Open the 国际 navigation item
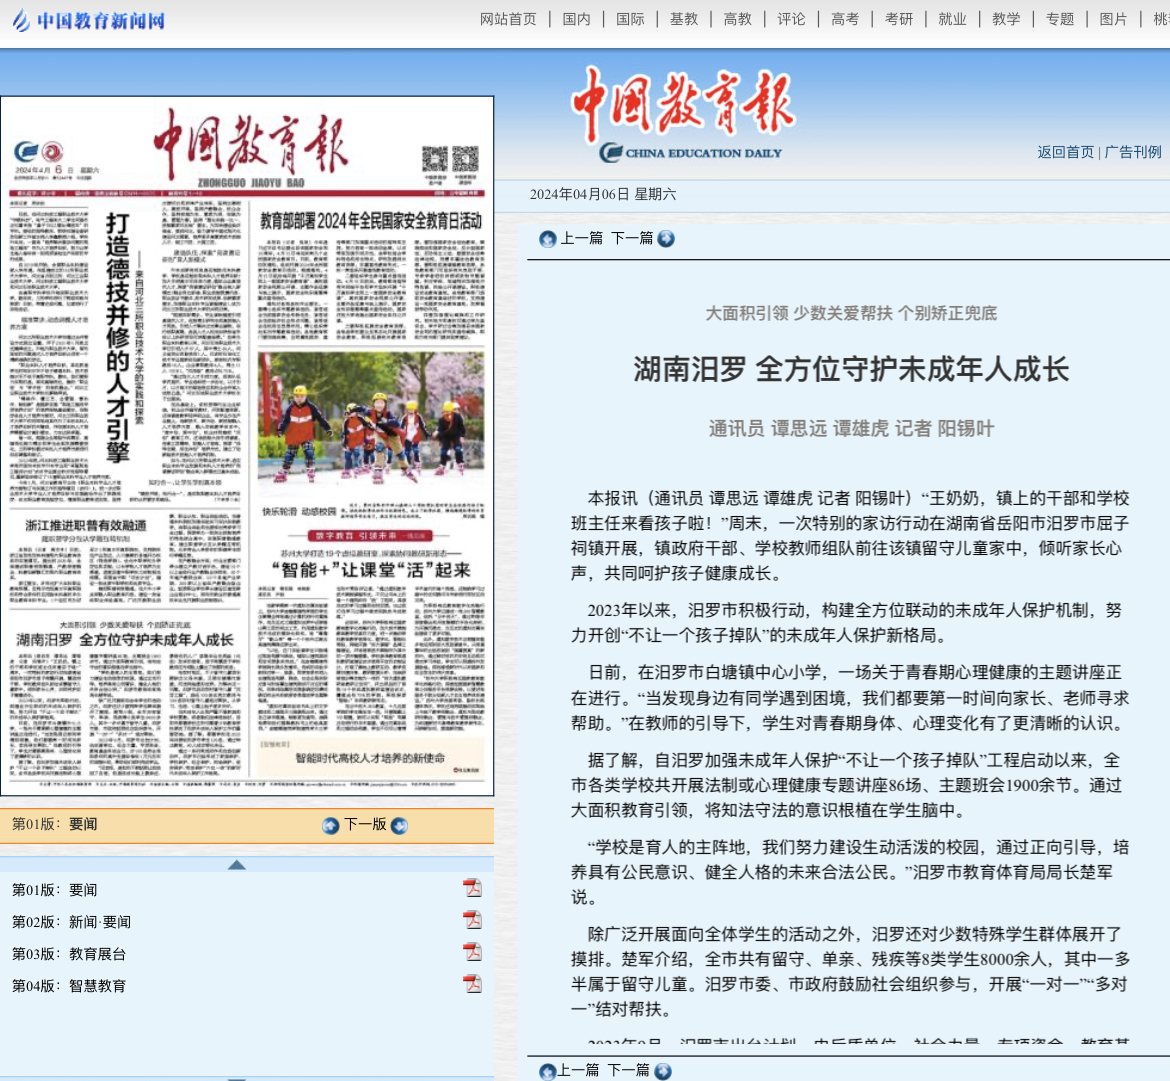The width and height of the screenshot is (1170, 1081). 630,19
